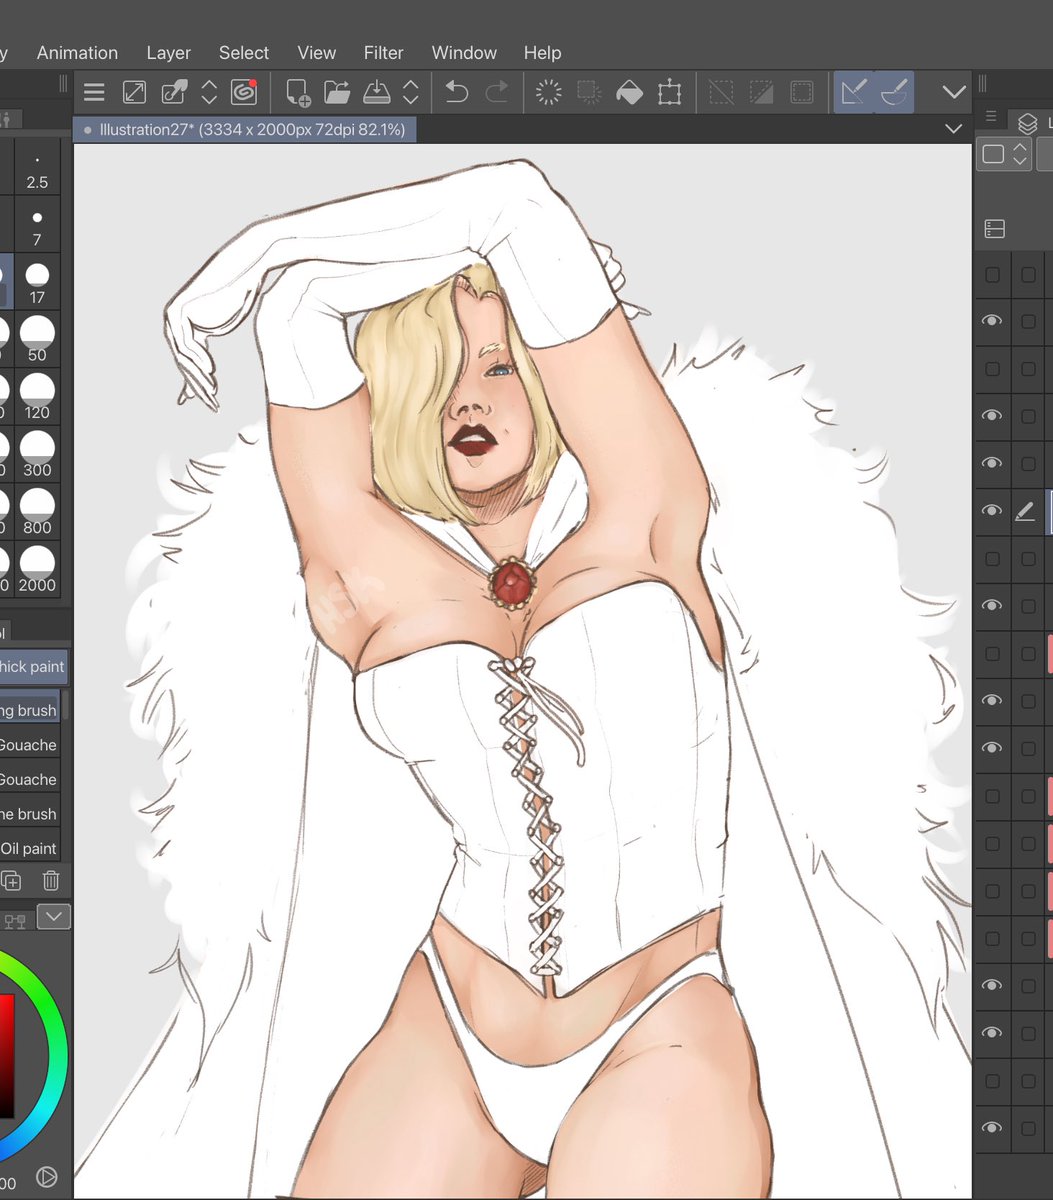
Task: Click the circled play-arrow icon under the color wheel
Action: point(46,1176)
